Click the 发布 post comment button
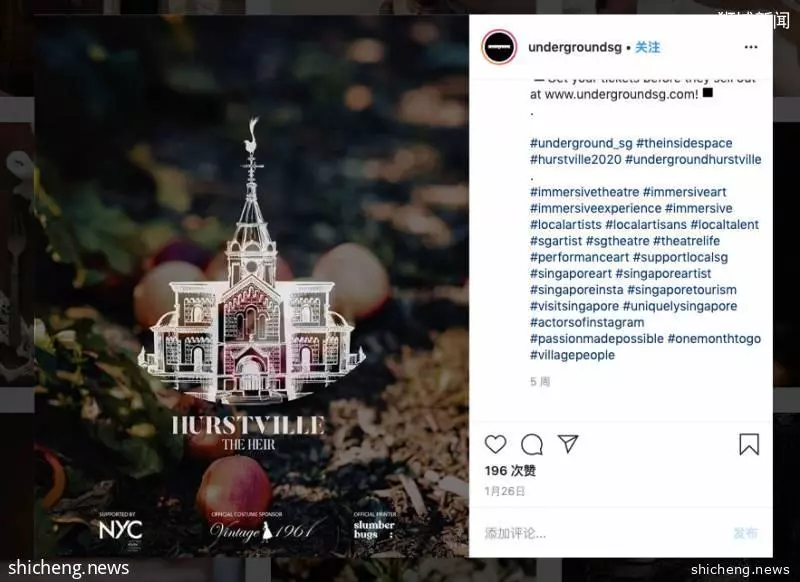 pyautogui.click(x=745, y=534)
